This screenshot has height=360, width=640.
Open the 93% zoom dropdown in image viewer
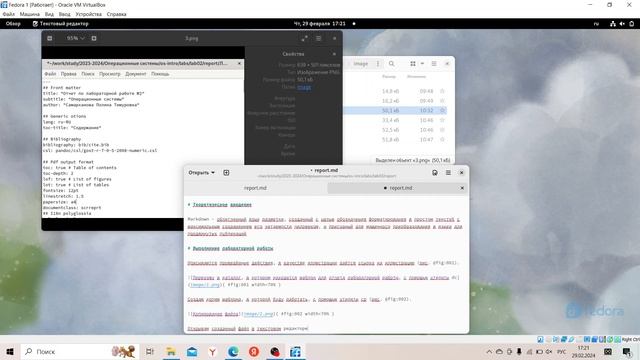point(76,38)
